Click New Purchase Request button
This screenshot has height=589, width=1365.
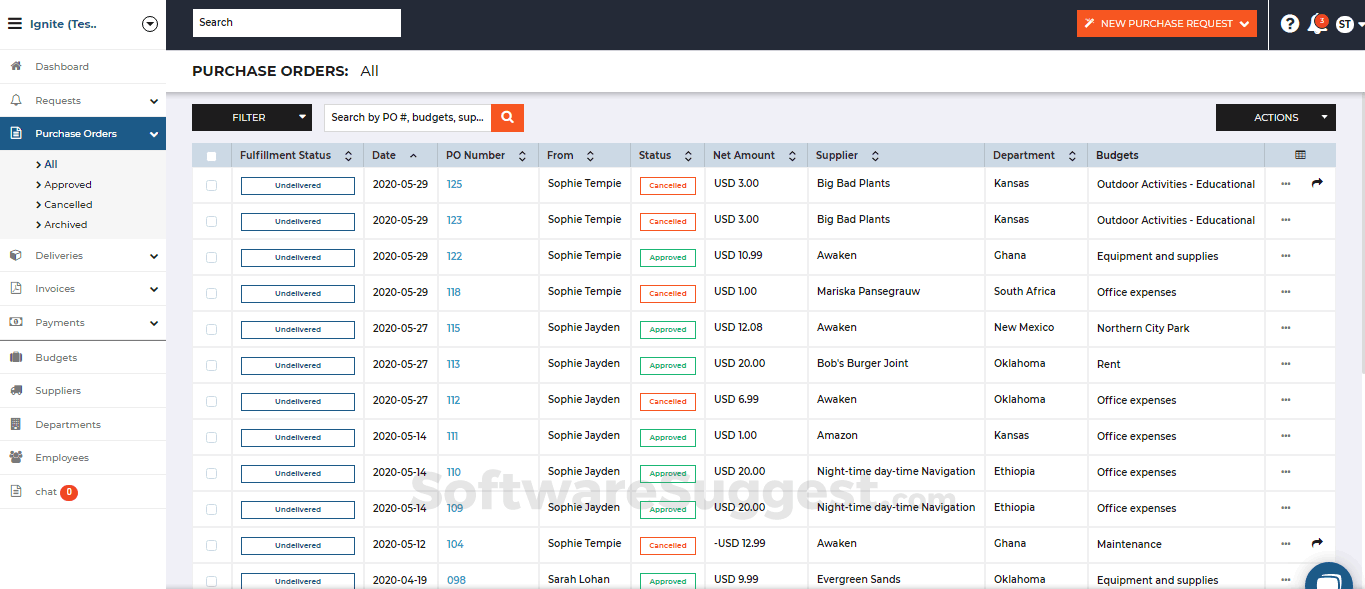1166,24
